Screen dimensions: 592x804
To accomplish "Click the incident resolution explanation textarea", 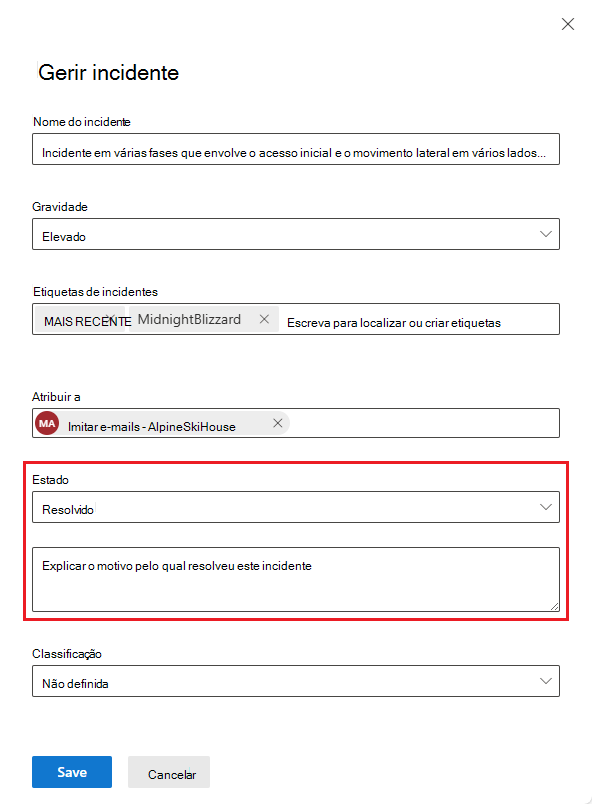I will pos(296,579).
